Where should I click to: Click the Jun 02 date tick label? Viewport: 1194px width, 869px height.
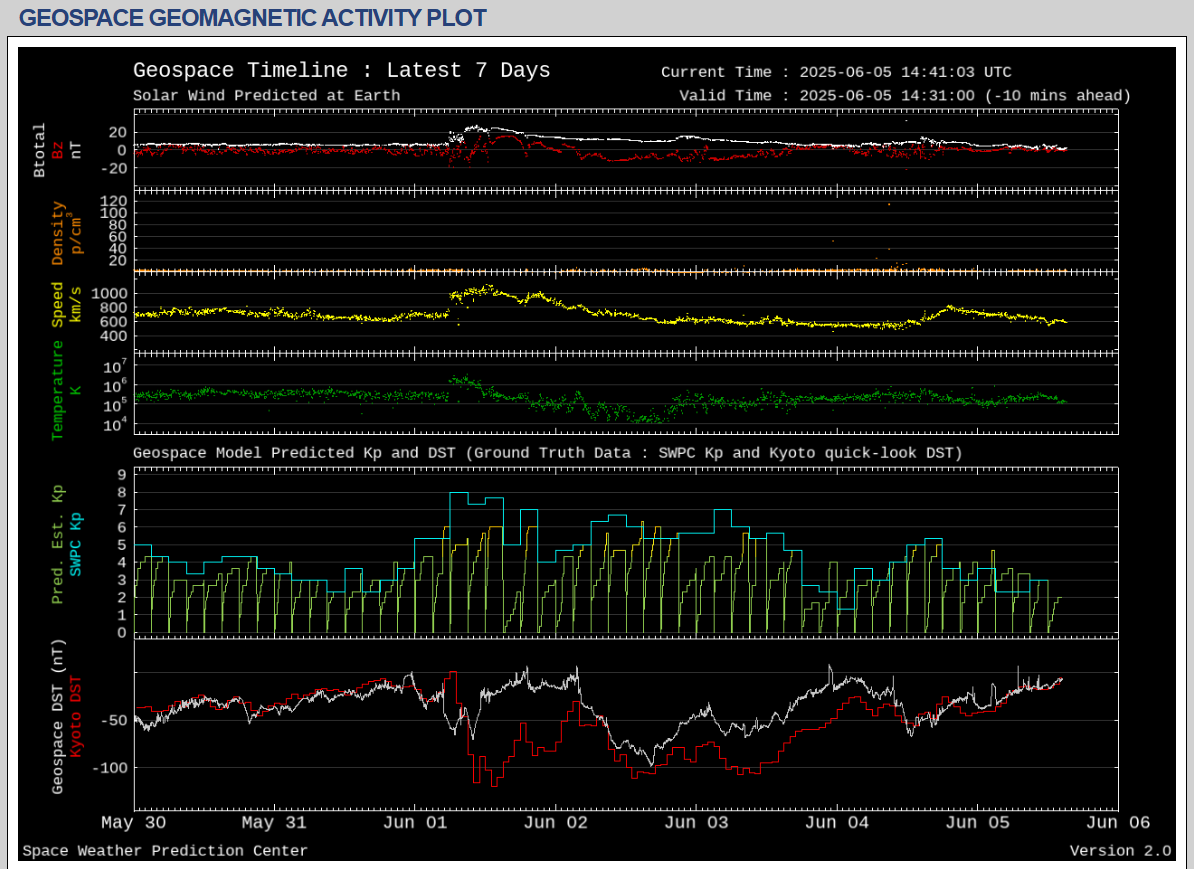pos(556,823)
